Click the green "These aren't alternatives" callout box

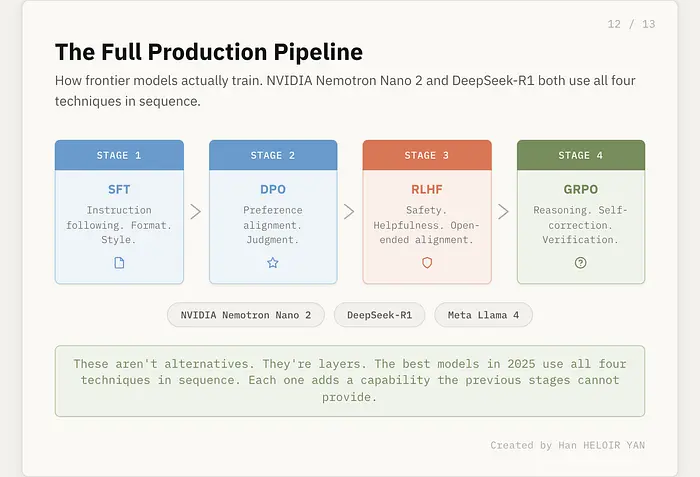click(x=350, y=380)
